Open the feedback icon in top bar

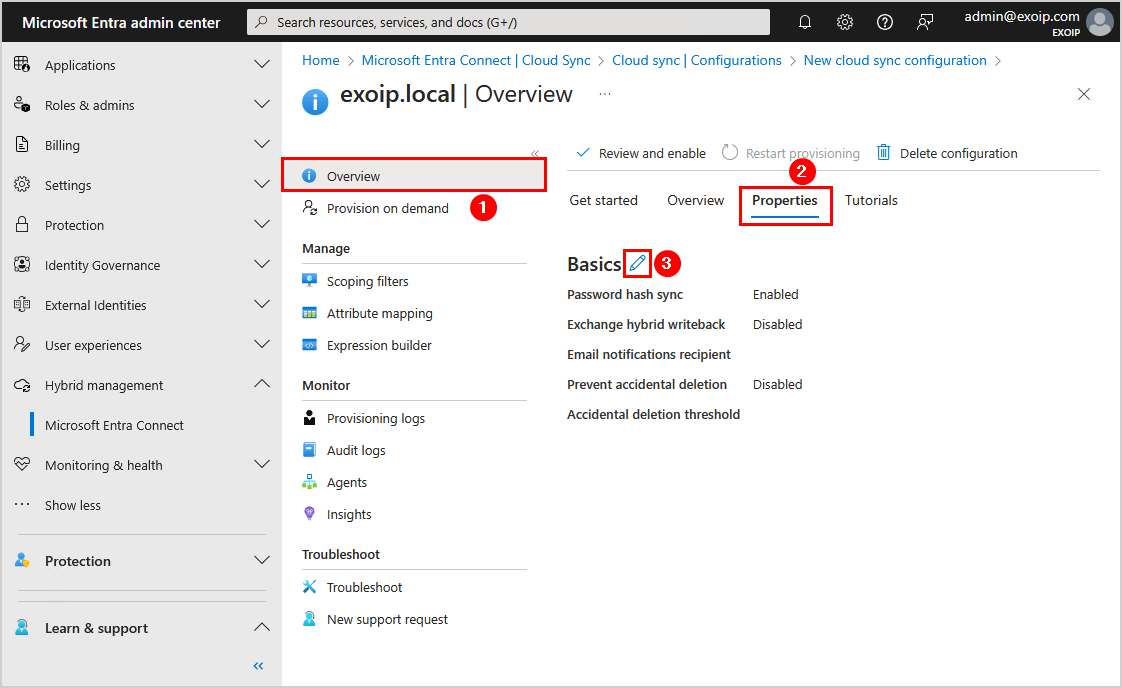925,22
